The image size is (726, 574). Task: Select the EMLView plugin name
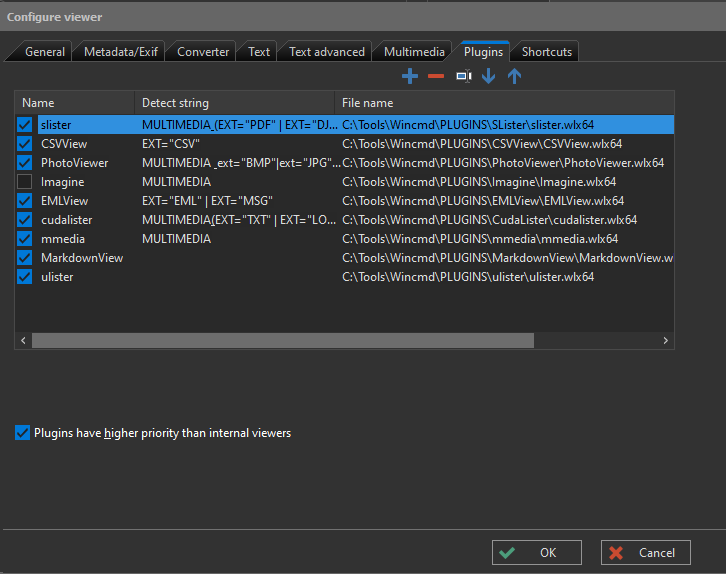(64, 200)
